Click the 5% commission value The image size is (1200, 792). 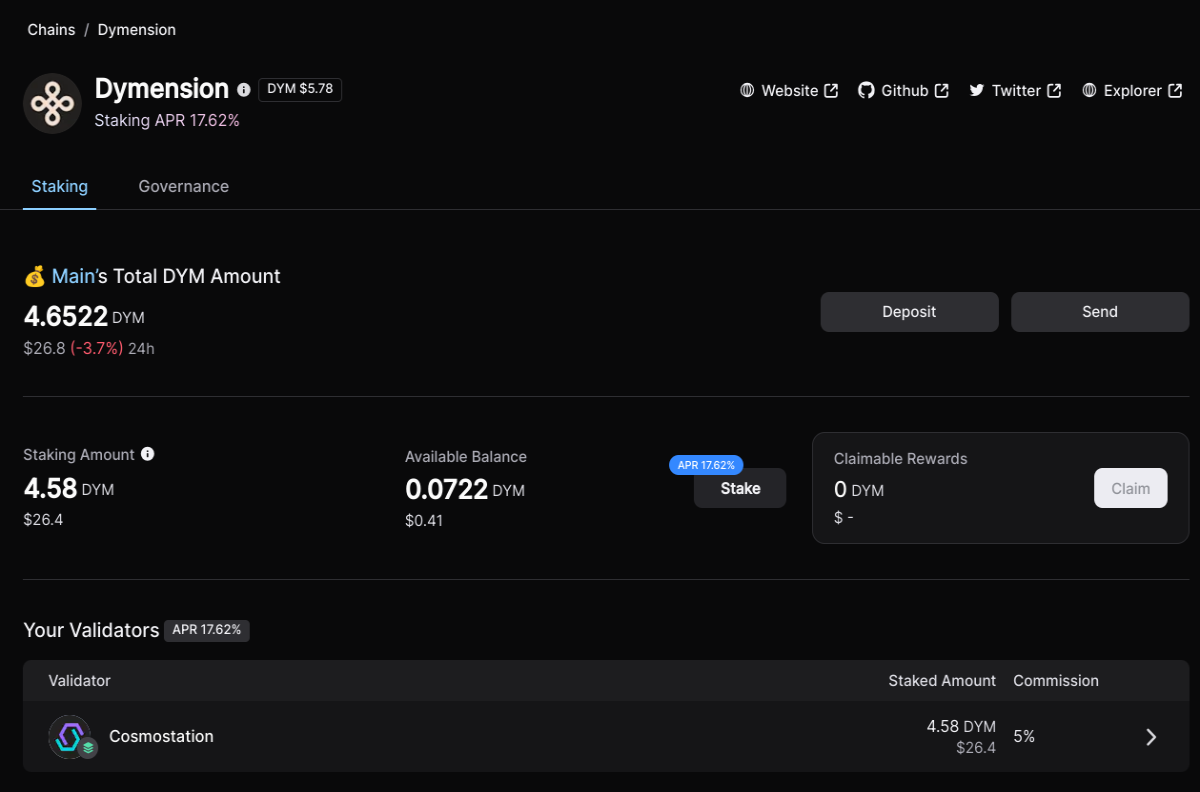coord(1024,736)
